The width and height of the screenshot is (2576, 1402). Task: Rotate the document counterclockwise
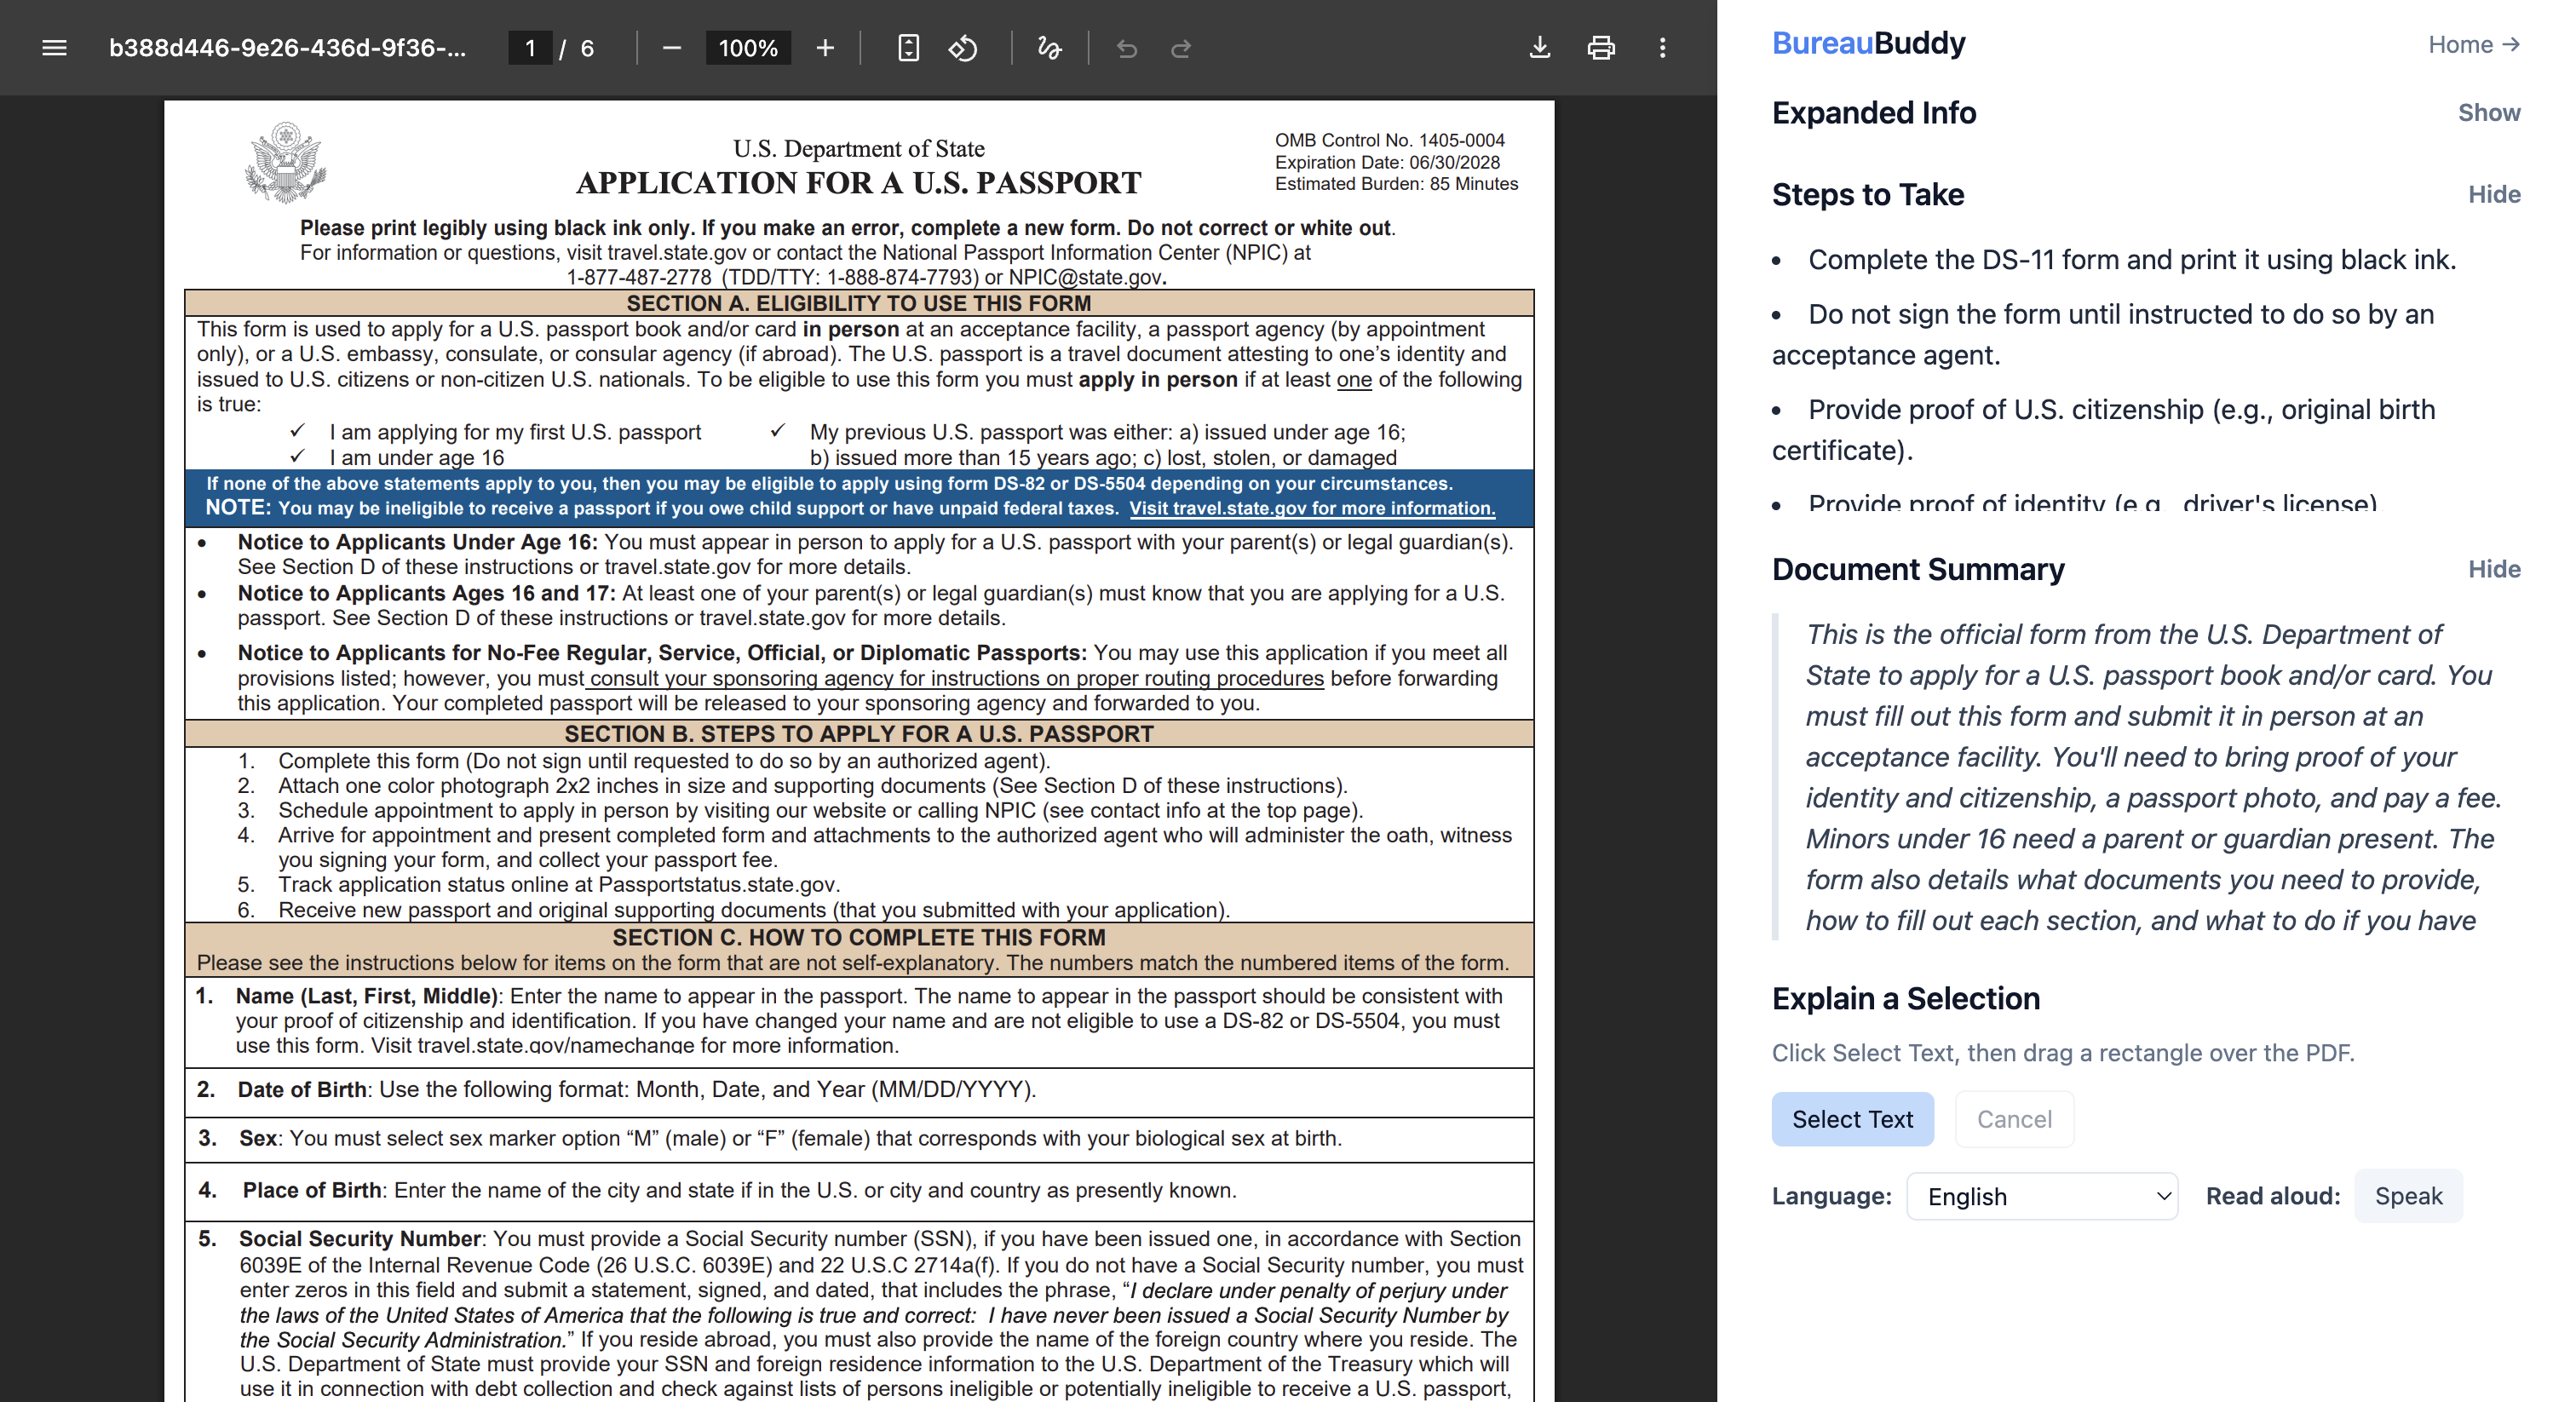tap(963, 48)
